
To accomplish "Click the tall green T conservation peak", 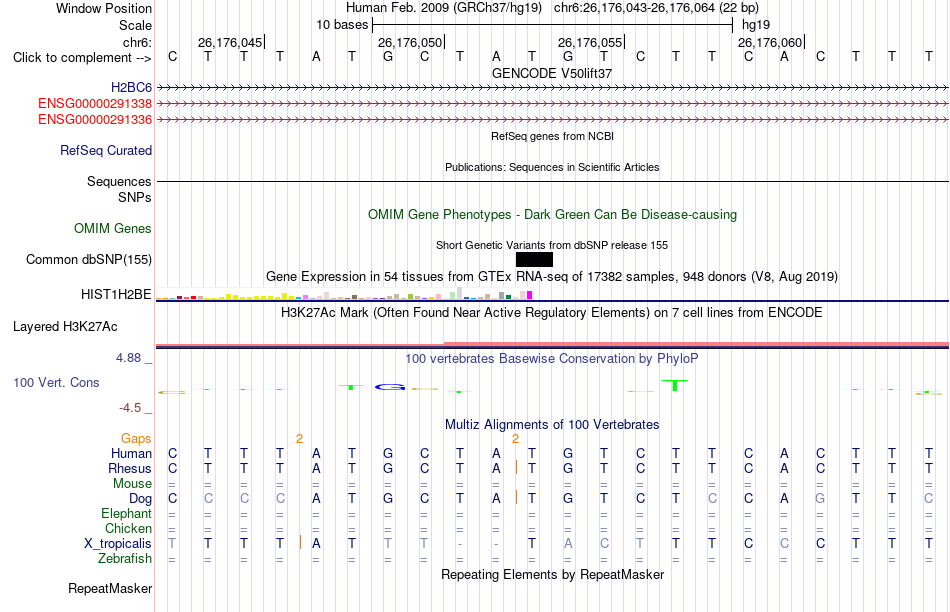I will (x=674, y=385).
